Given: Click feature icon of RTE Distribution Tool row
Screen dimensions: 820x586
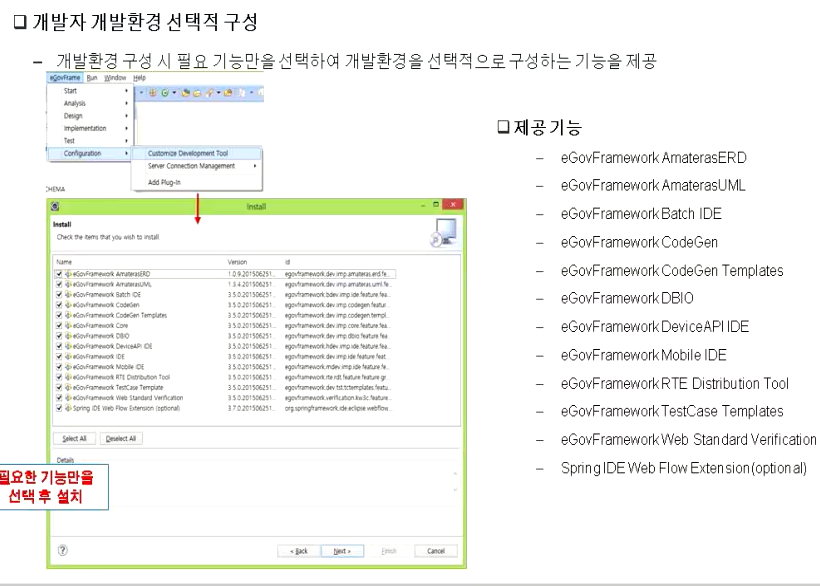Looking at the screenshot, I should coord(68,377).
